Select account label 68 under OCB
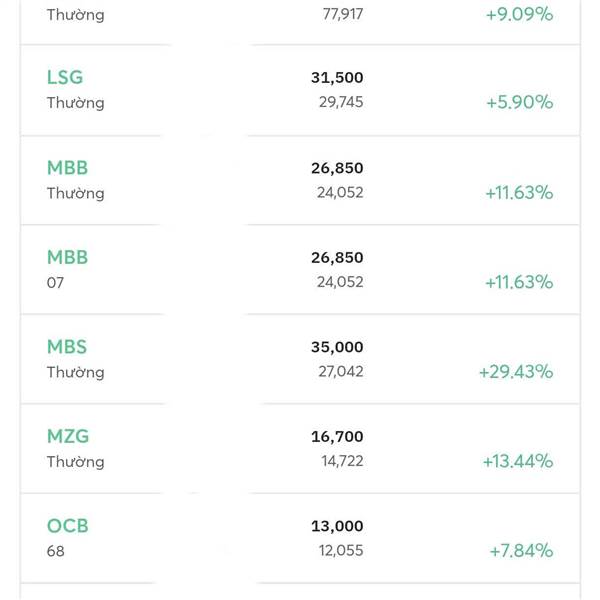Viewport: 600px width, 600px height. click(55, 551)
